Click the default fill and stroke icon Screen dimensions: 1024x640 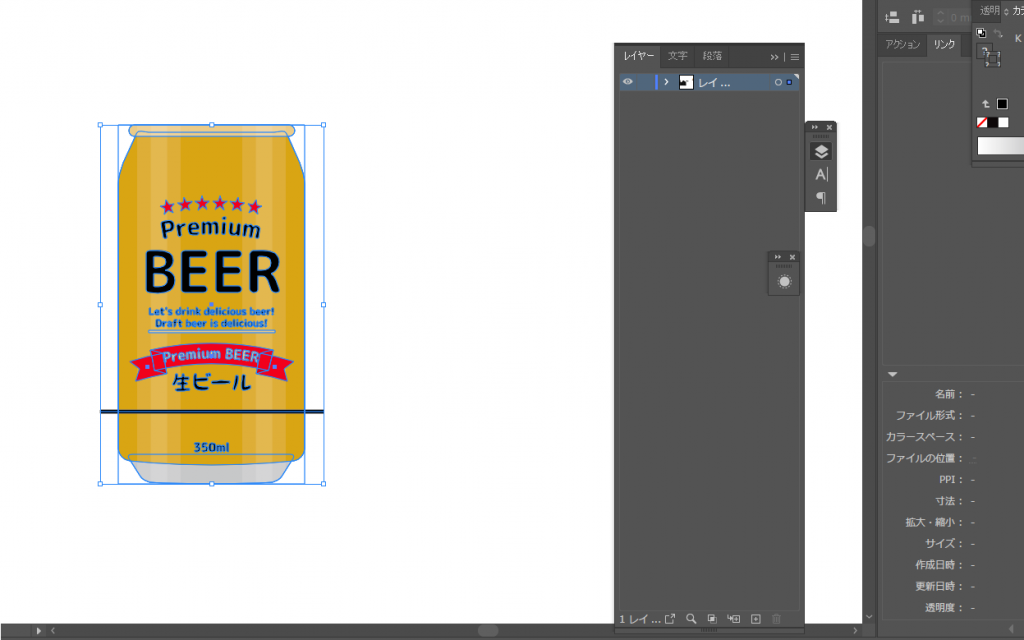981,33
